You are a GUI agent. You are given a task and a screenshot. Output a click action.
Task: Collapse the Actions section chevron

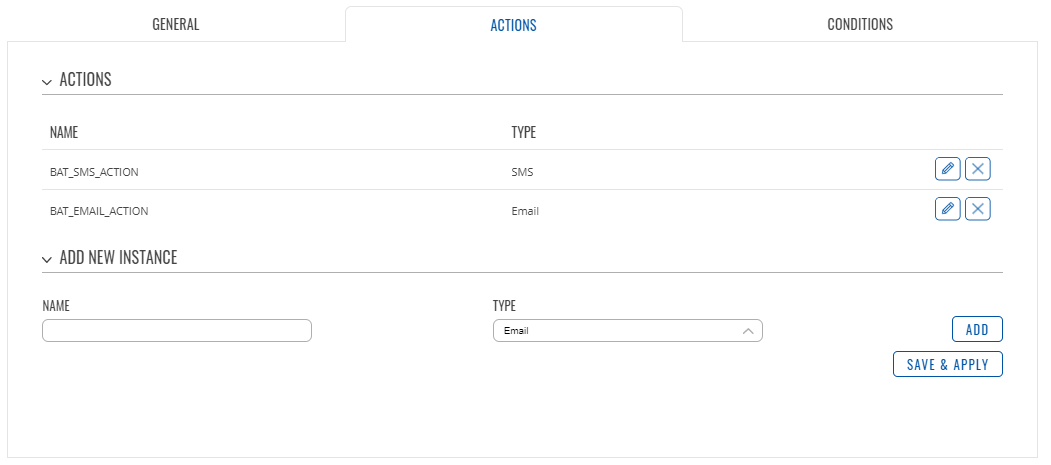click(x=47, y=81)
